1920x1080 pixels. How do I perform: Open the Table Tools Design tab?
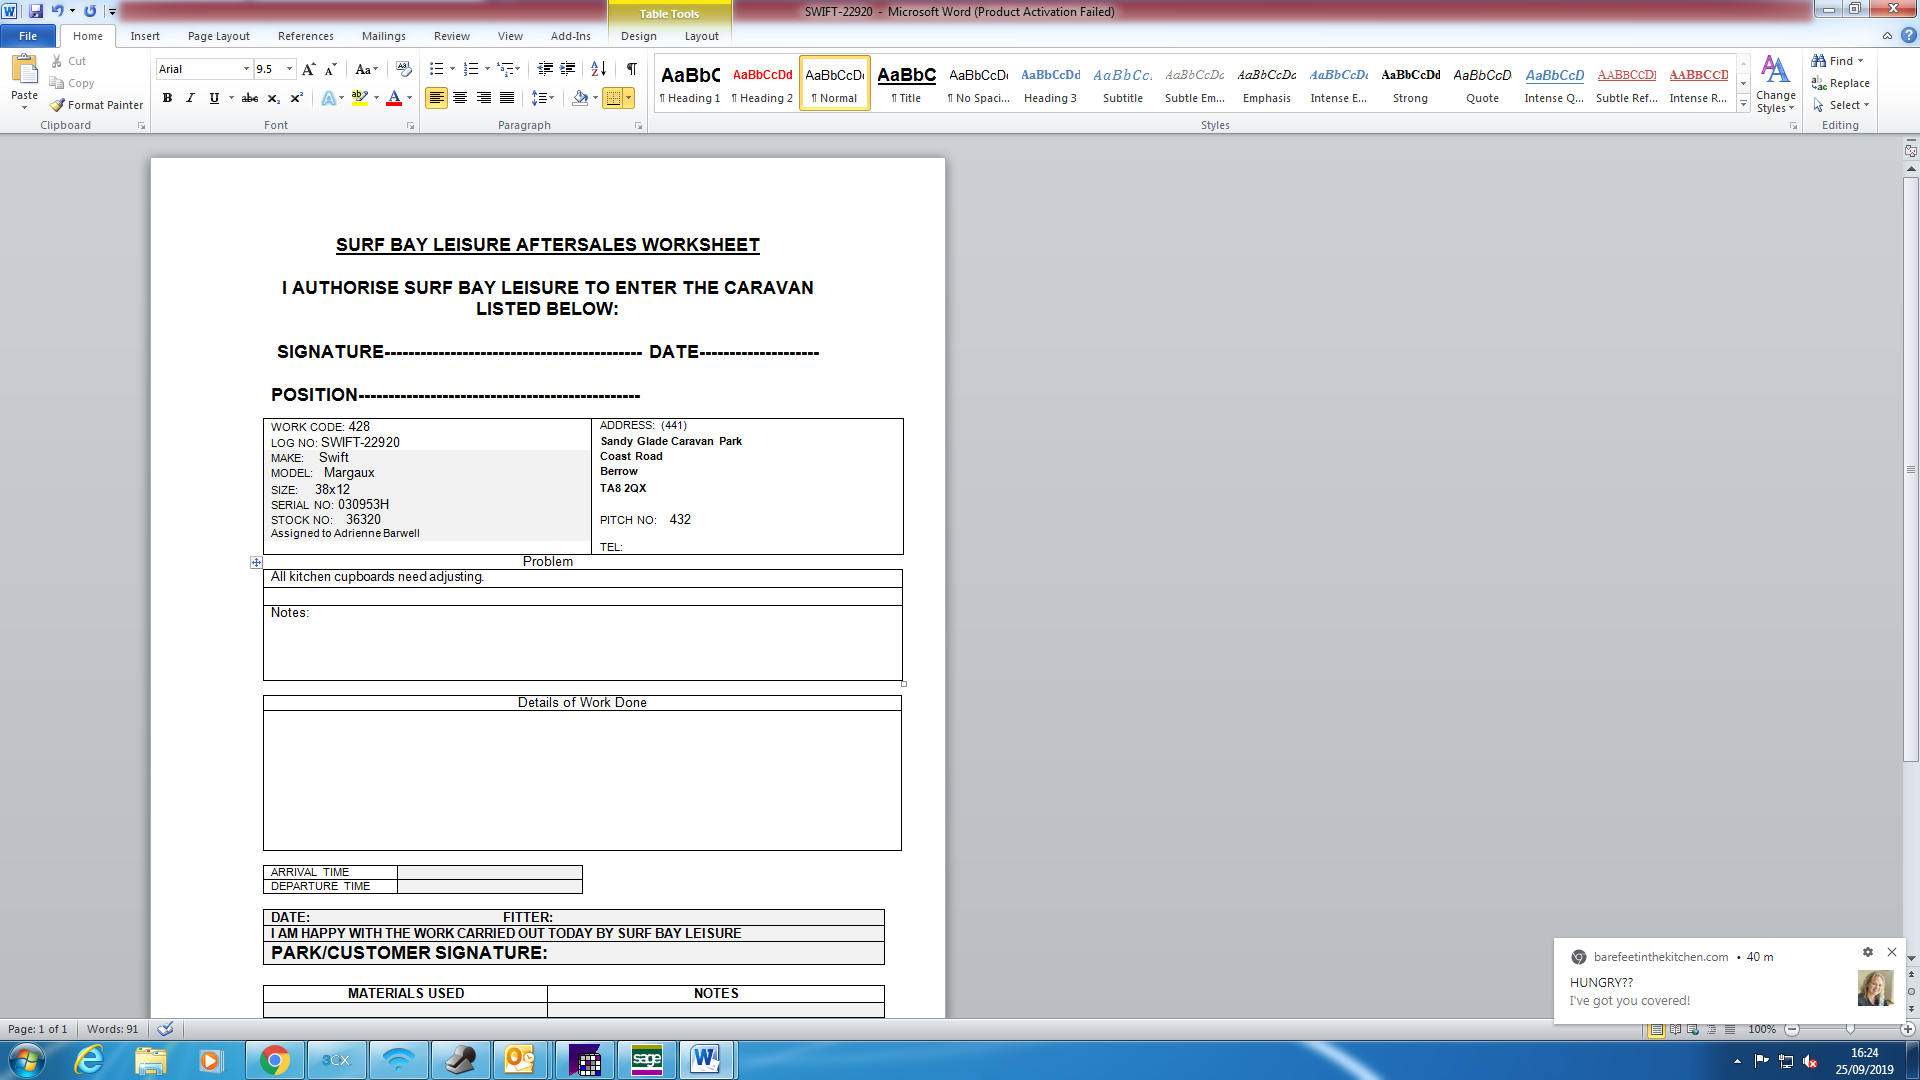[x=638, y=36]
